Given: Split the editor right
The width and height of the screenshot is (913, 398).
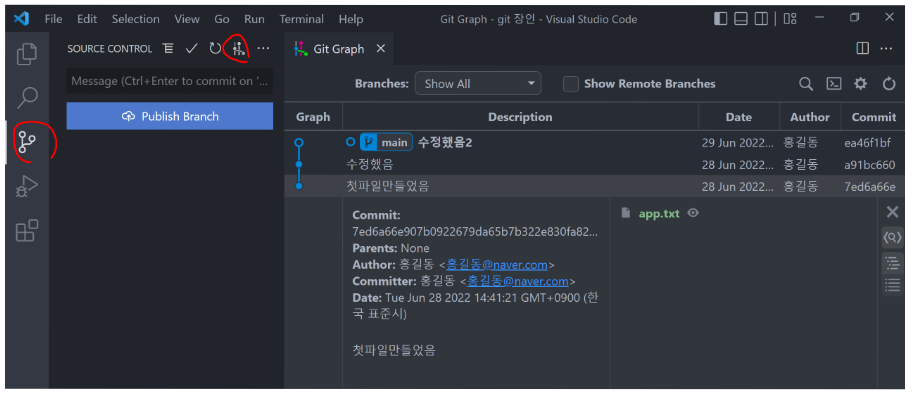Looking at the screenshot, I should [863, 49].
